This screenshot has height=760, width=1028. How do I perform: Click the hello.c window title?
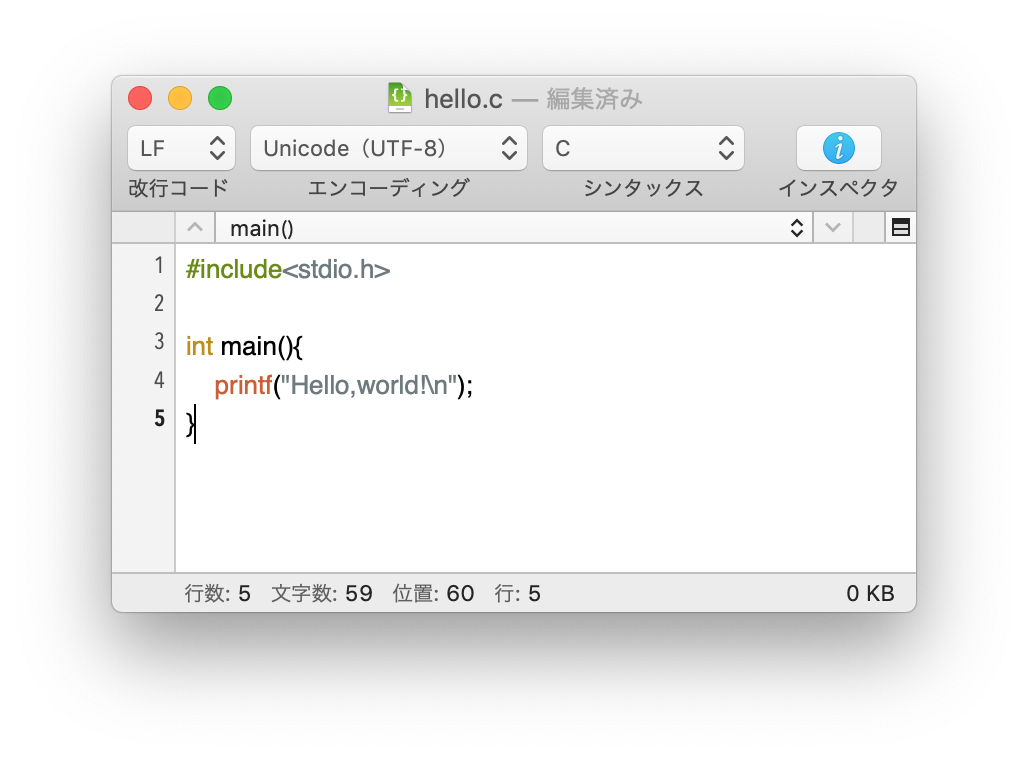[464, 100]
